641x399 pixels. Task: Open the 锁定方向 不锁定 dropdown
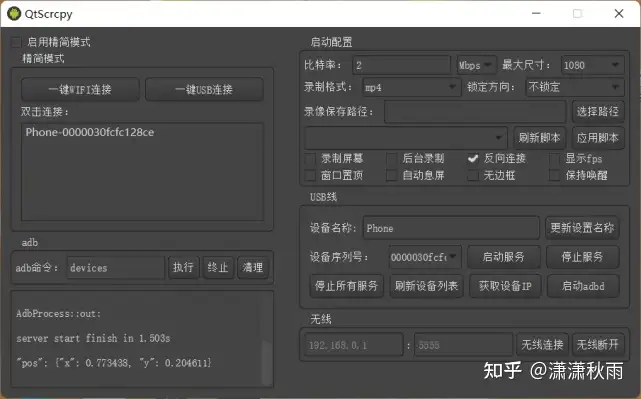point(574,87)
